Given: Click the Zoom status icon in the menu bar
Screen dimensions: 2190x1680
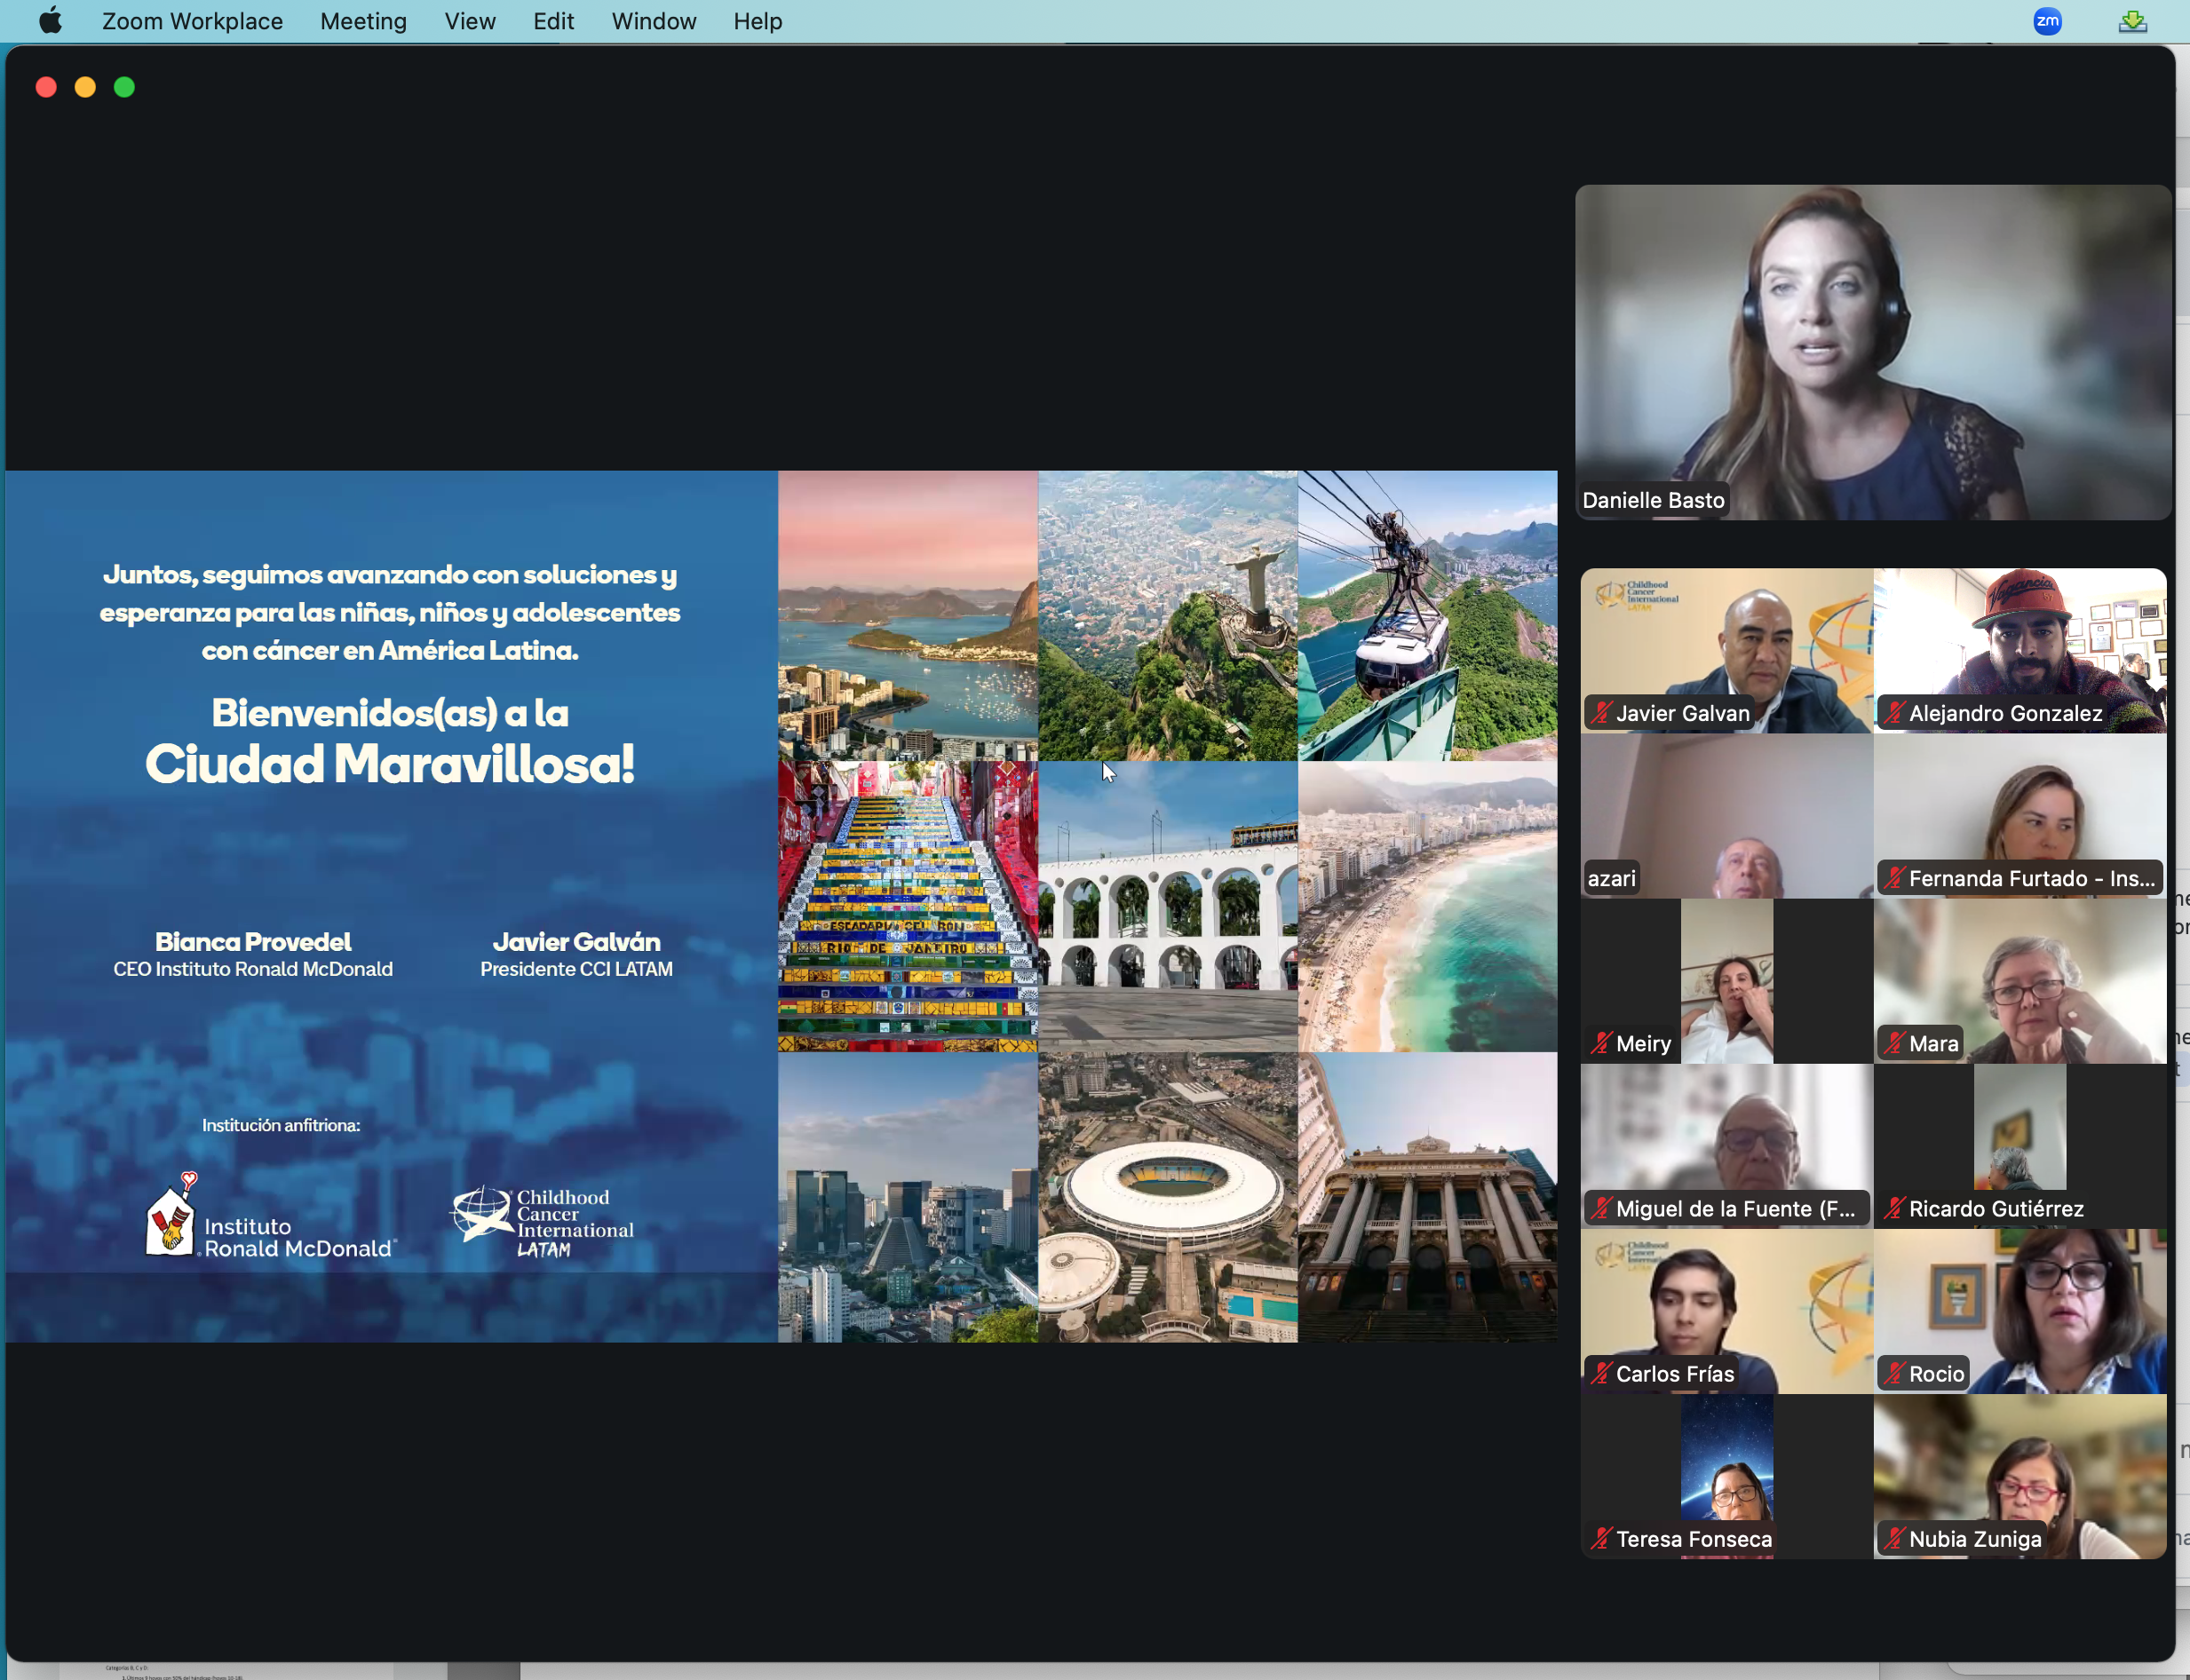Looking at the screenshot, I should [2048, 20].
